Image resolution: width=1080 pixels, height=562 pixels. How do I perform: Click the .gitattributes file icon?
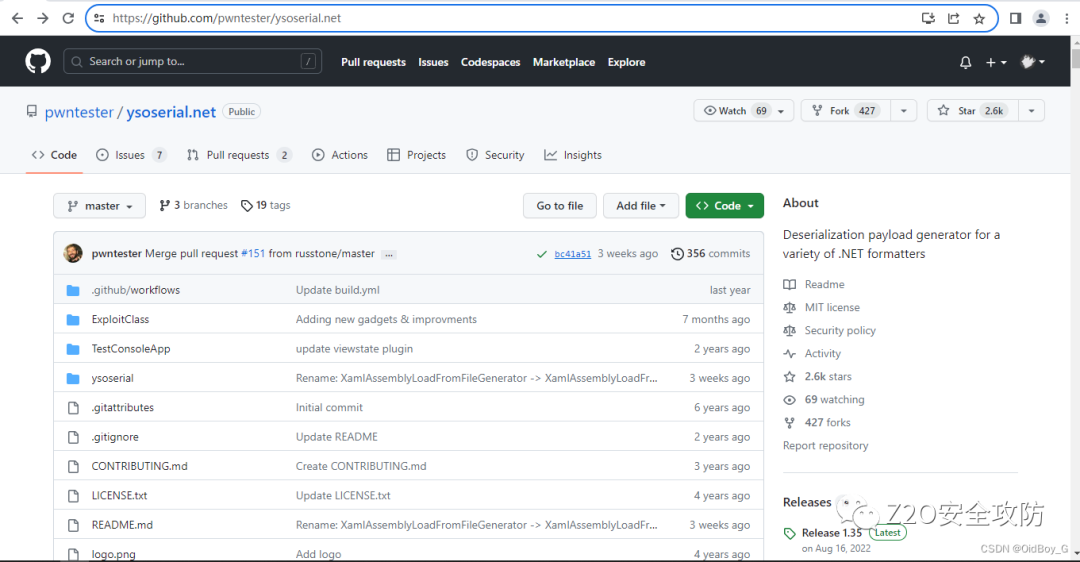coord(73,408)
